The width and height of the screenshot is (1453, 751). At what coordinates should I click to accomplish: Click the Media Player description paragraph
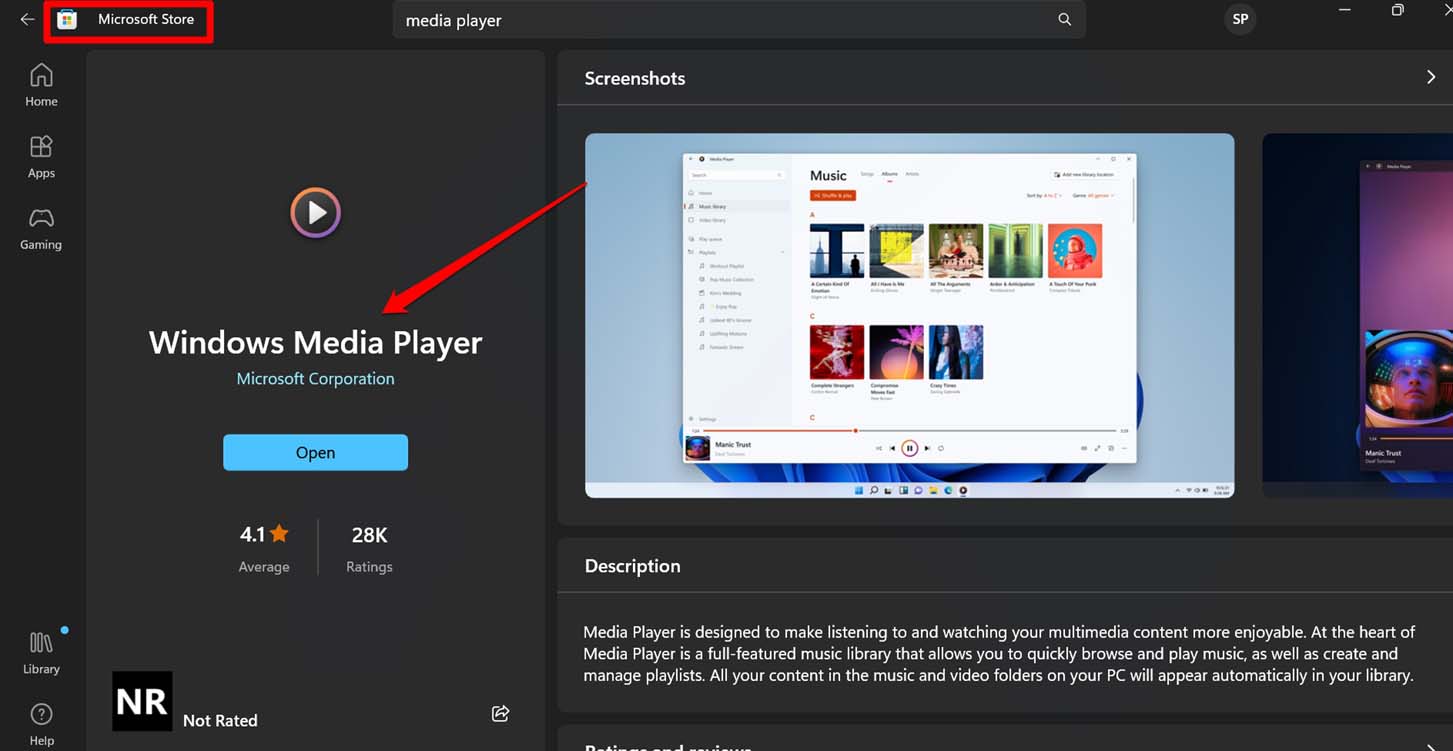coord(1000,653)
